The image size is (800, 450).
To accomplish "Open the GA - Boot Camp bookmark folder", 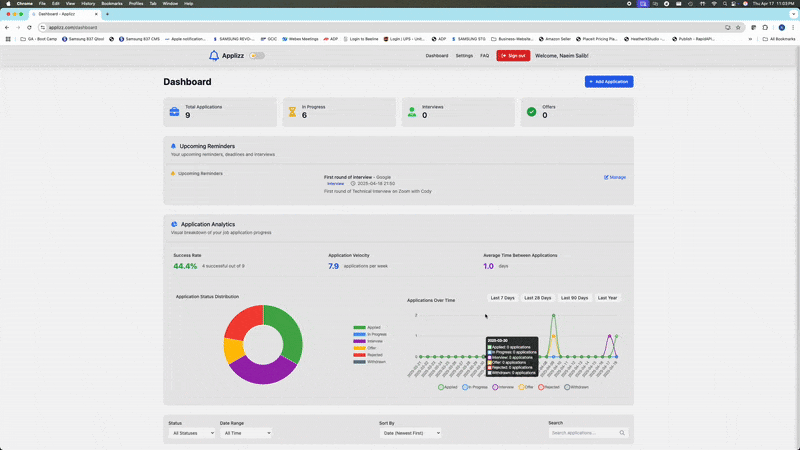I will [x=39, y=39].
